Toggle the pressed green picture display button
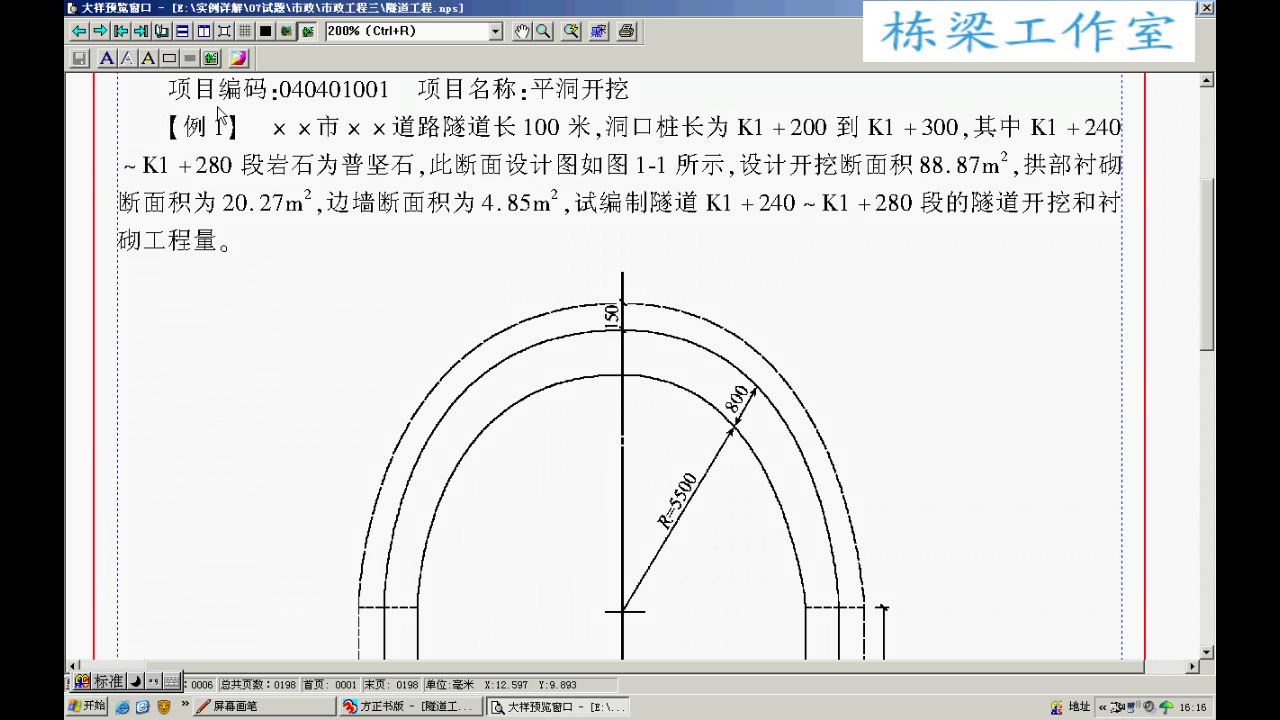The height and width of the screenshot is (720, 1280). 307,31
